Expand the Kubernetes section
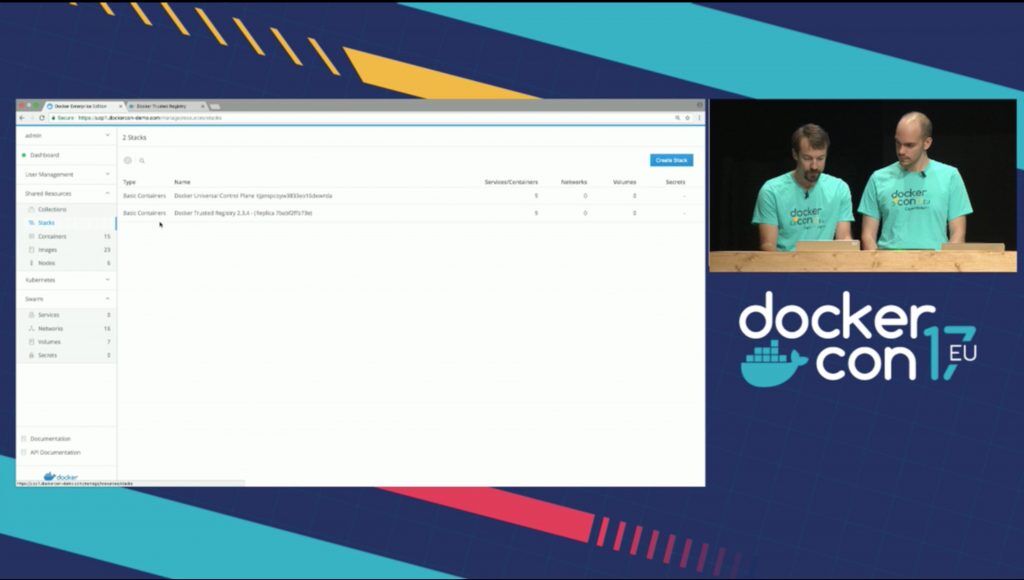Viewport: 1024px width, 580px height. click(x=107, y=280)
